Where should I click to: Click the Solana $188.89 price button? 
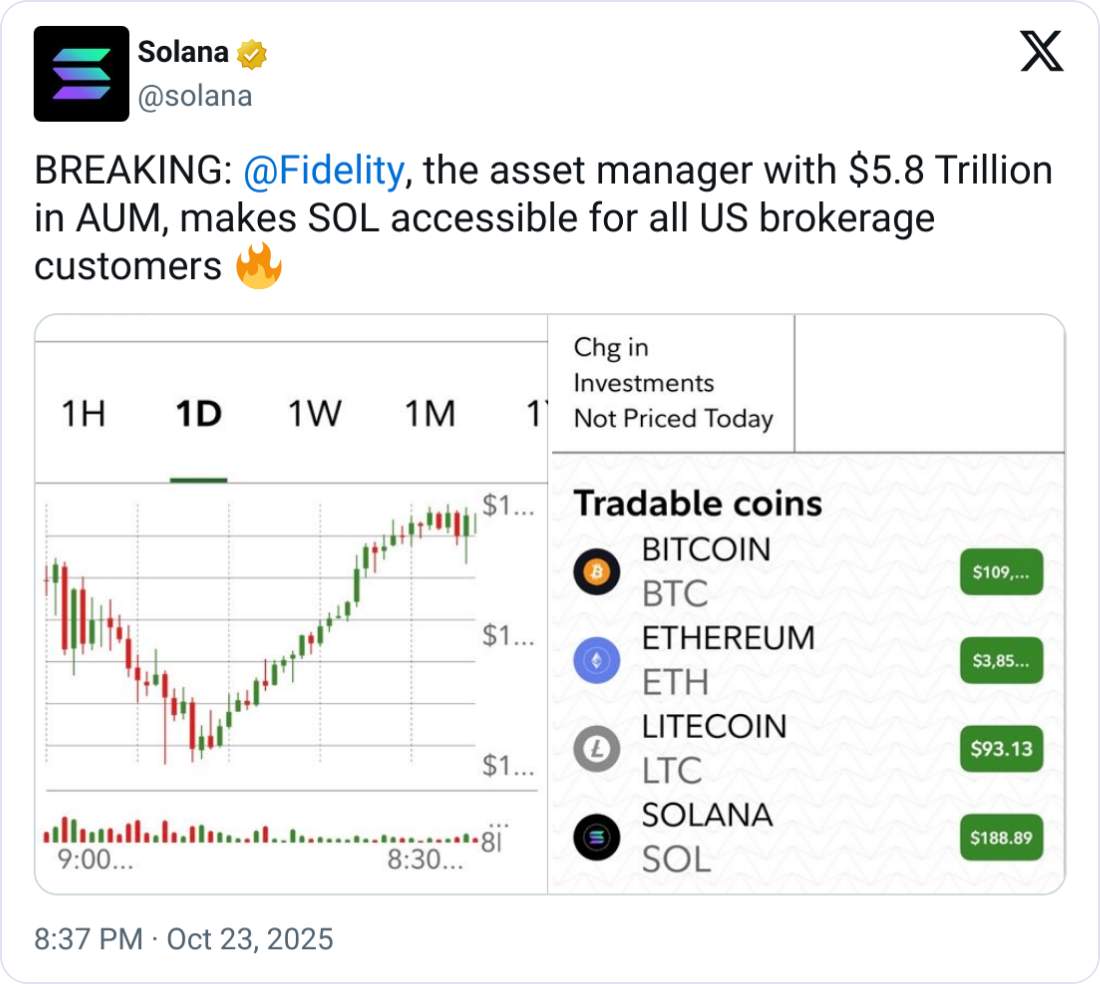(x=1001, y=837)
